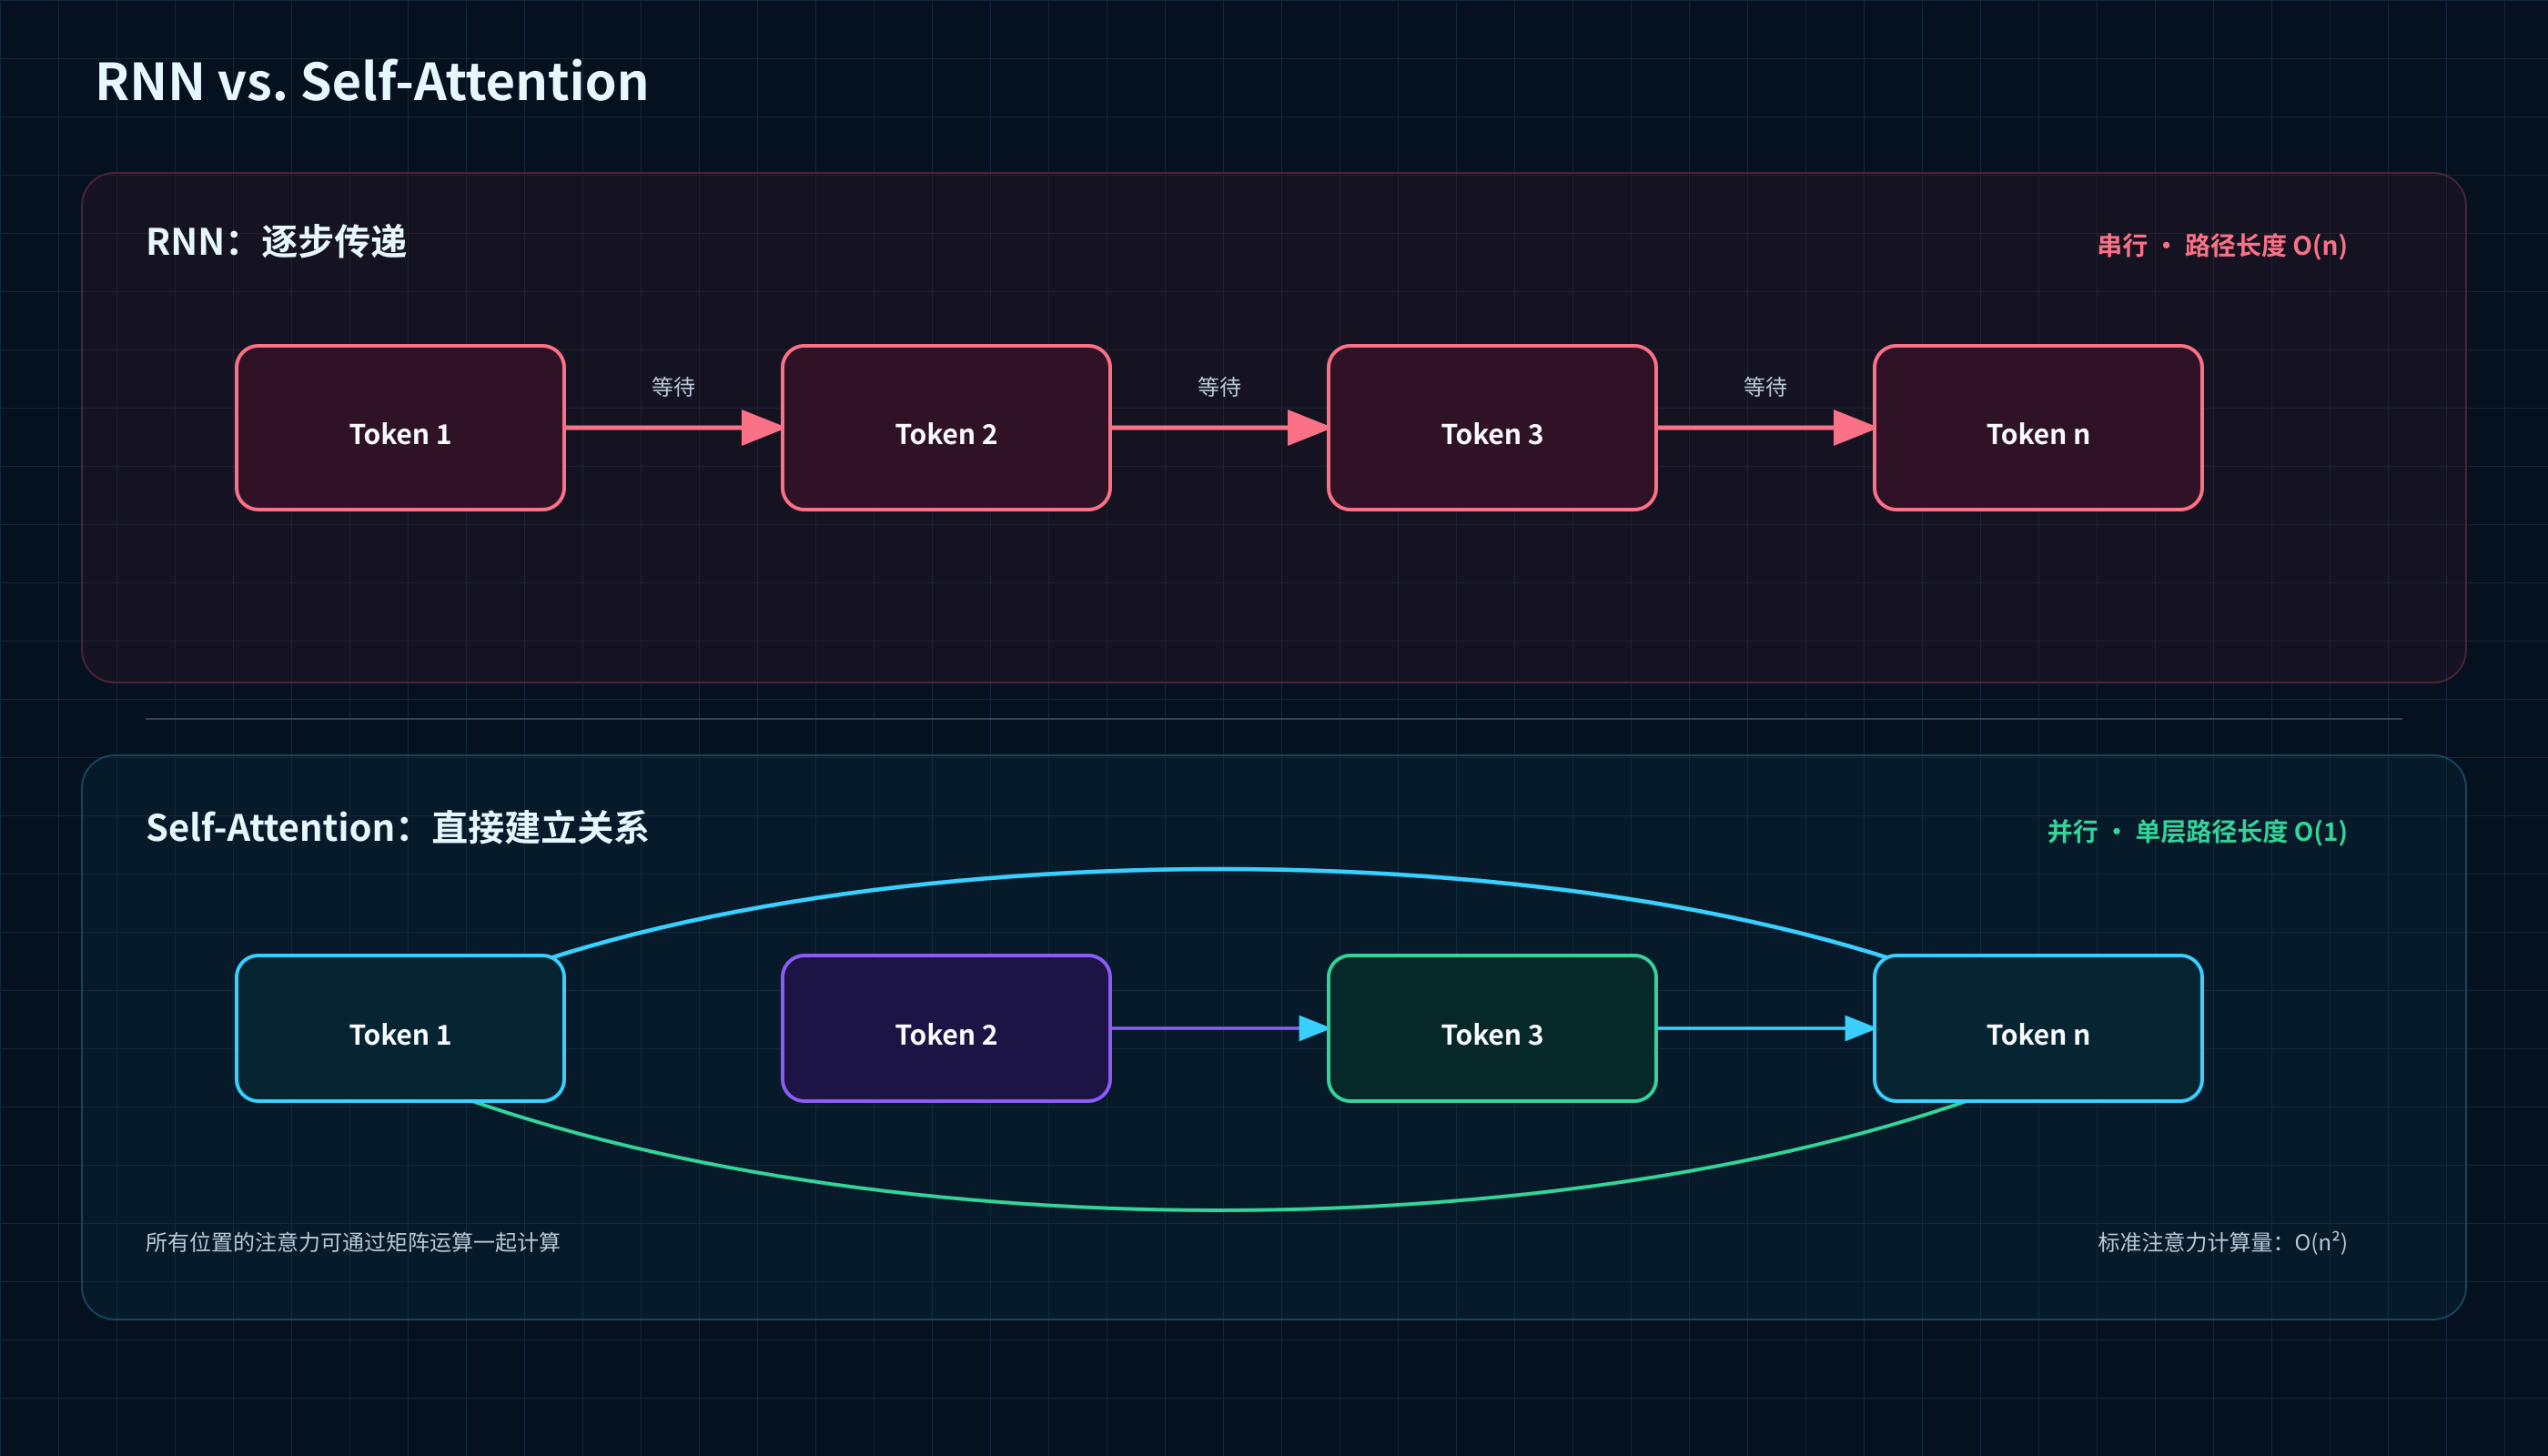Image resolution: width=2548 pixels, height=1456 pixels.
Task: Click the green '并行・单层路径长度 O(1)' label
Action: (x=2197, y=832)
